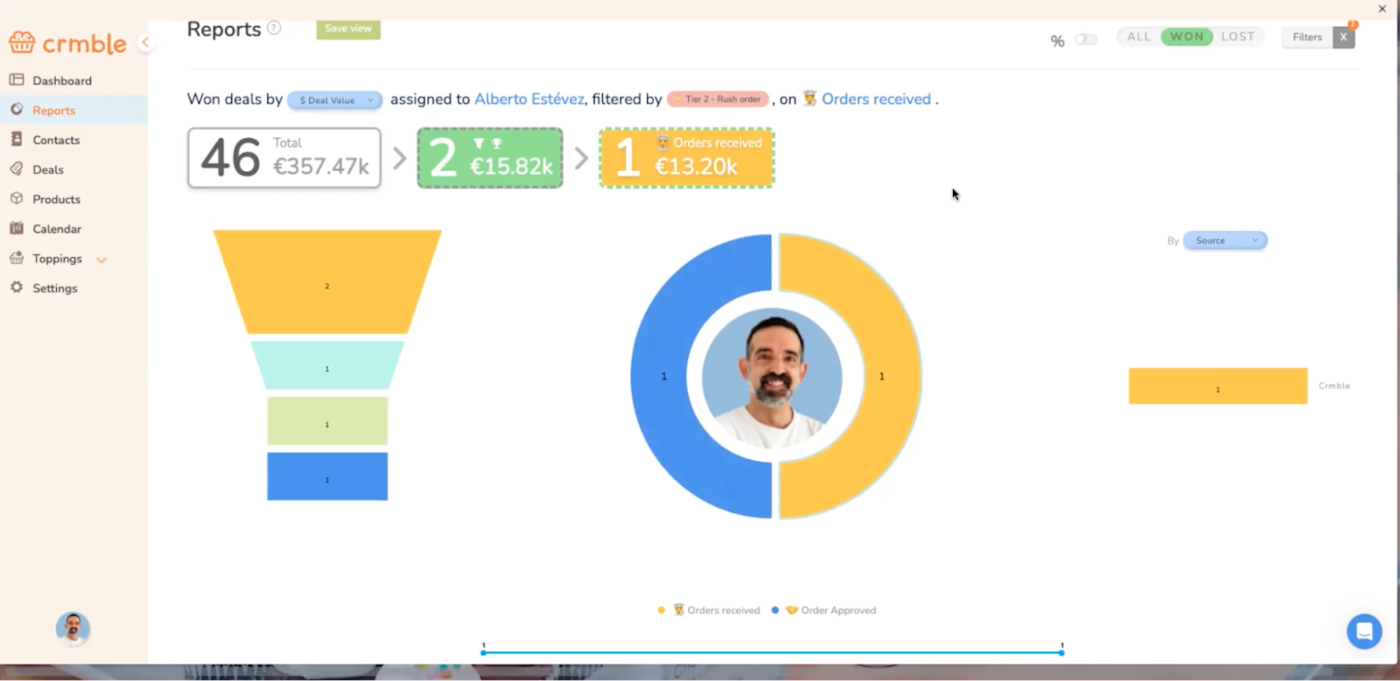Click the Reports pie-chart icon

[x=16, y=110]
